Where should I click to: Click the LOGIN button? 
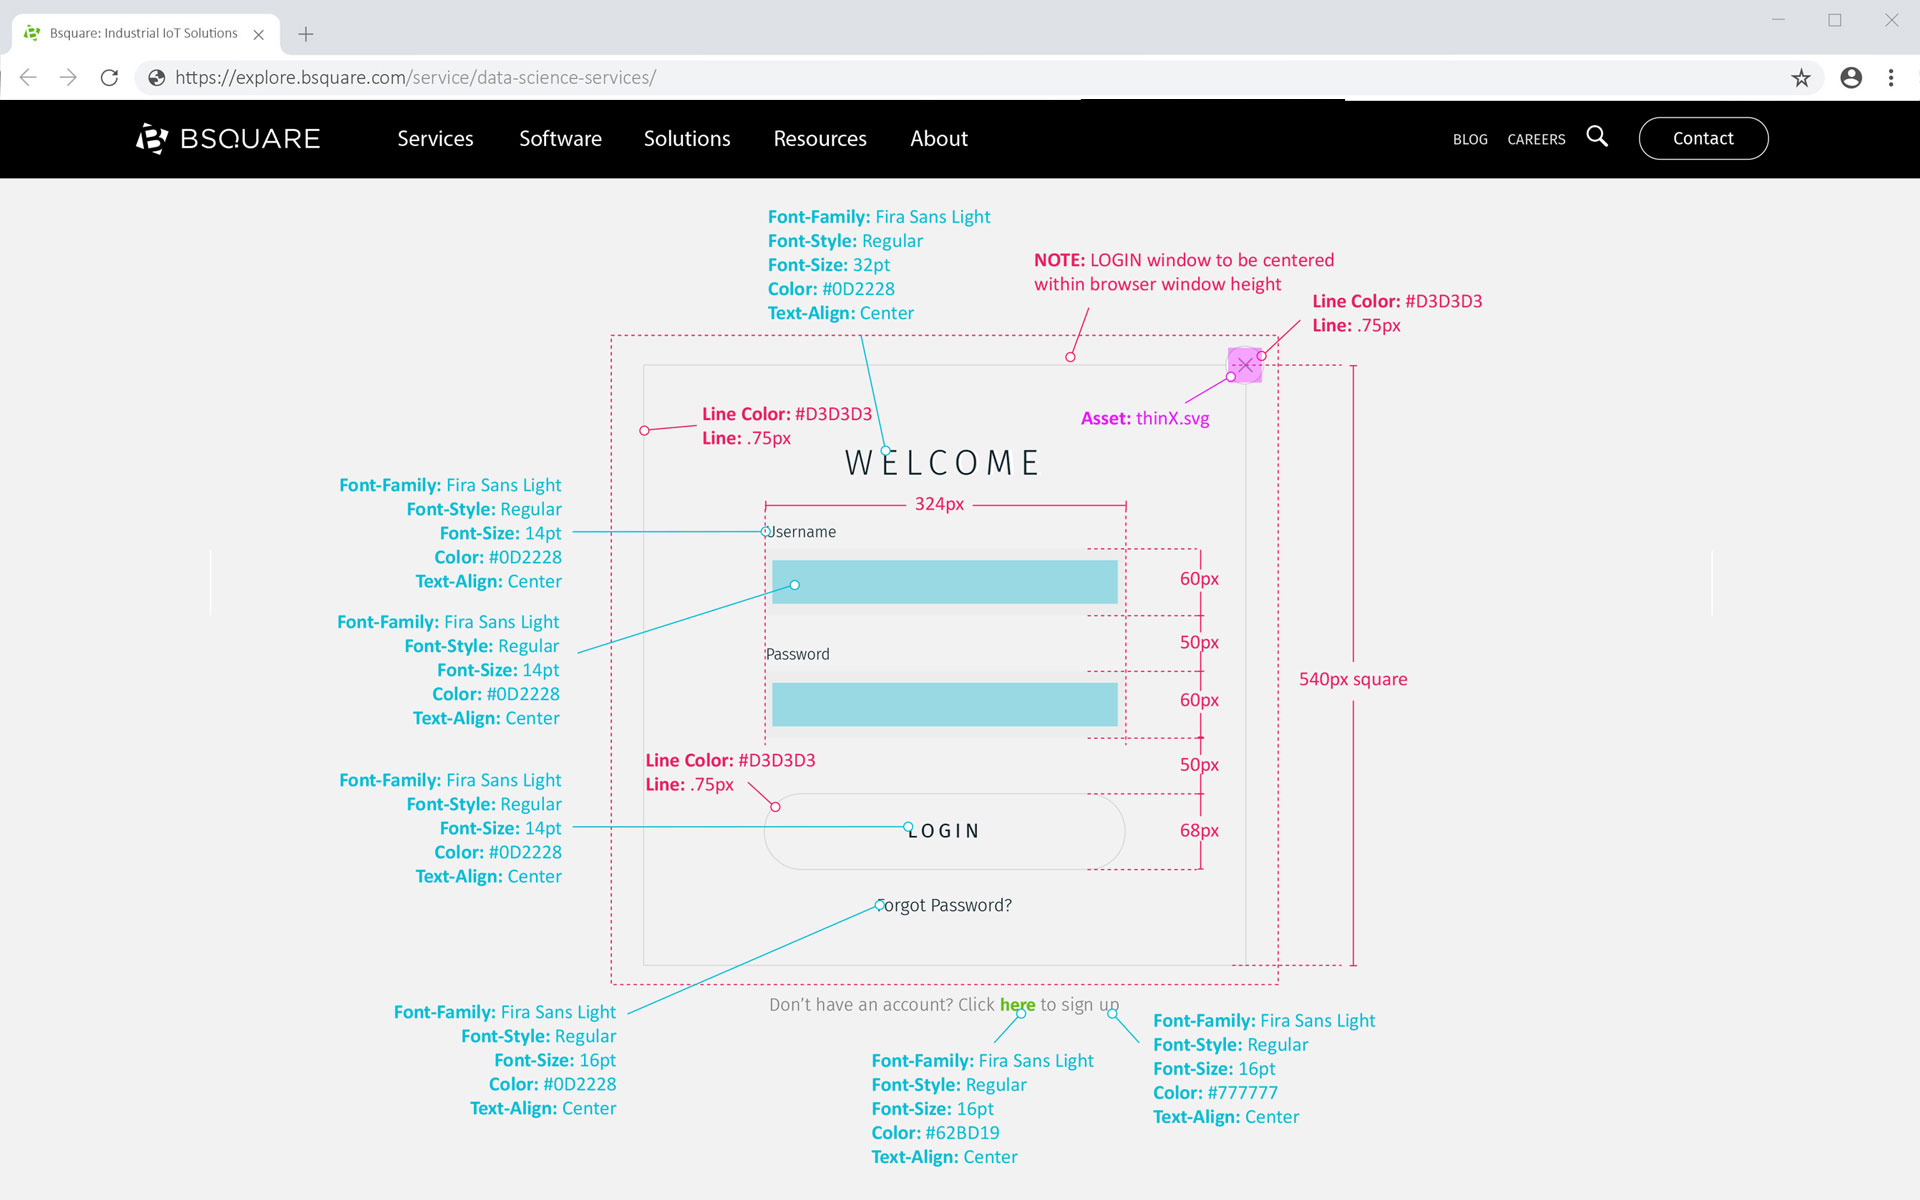click(x=944, y=831)
